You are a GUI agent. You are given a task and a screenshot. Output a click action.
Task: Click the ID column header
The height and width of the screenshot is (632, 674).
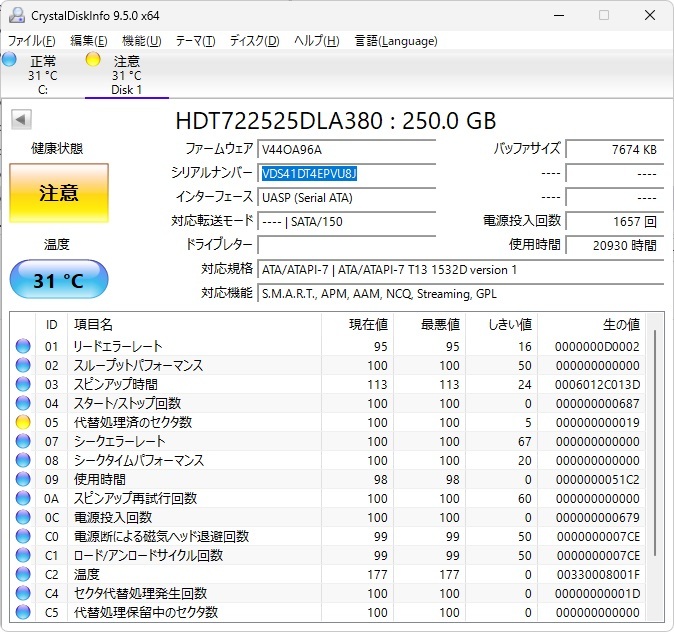tap(51, 325)
